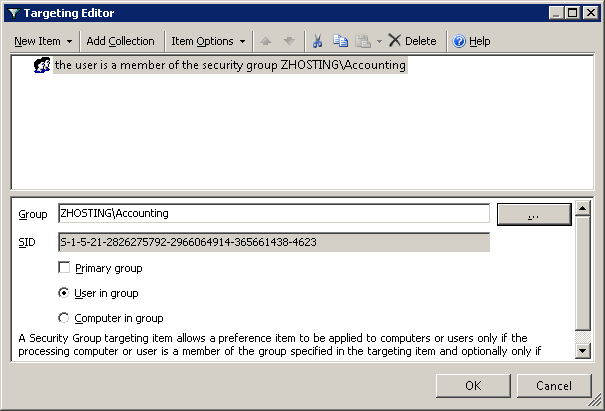Open Help from the toolbar

tap(471, 41)
